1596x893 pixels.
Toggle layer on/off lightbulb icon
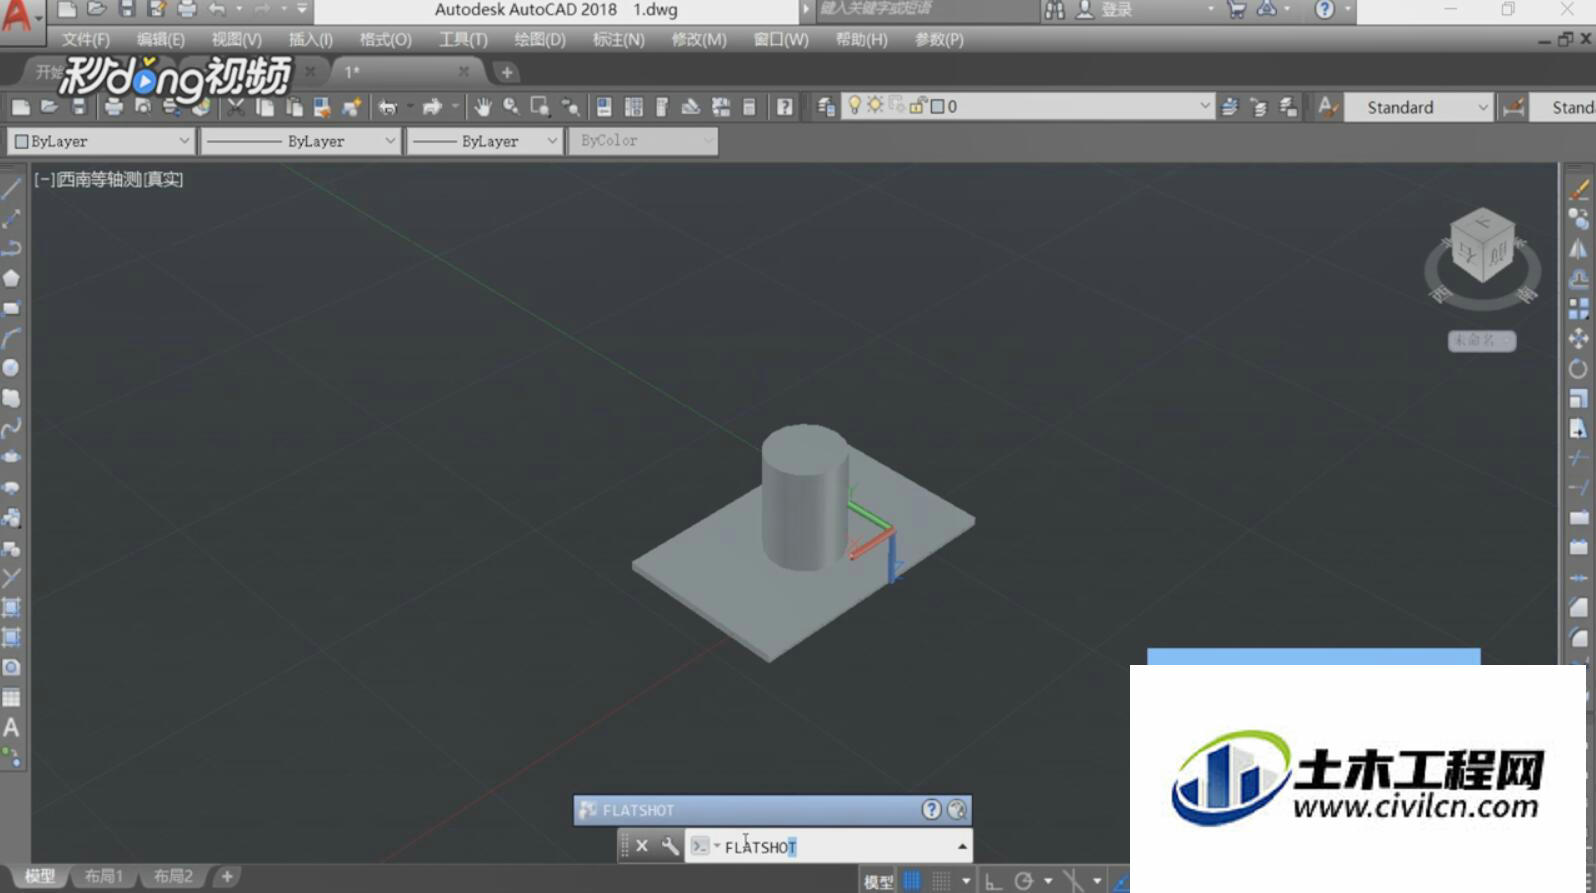(x=855, y=106)
